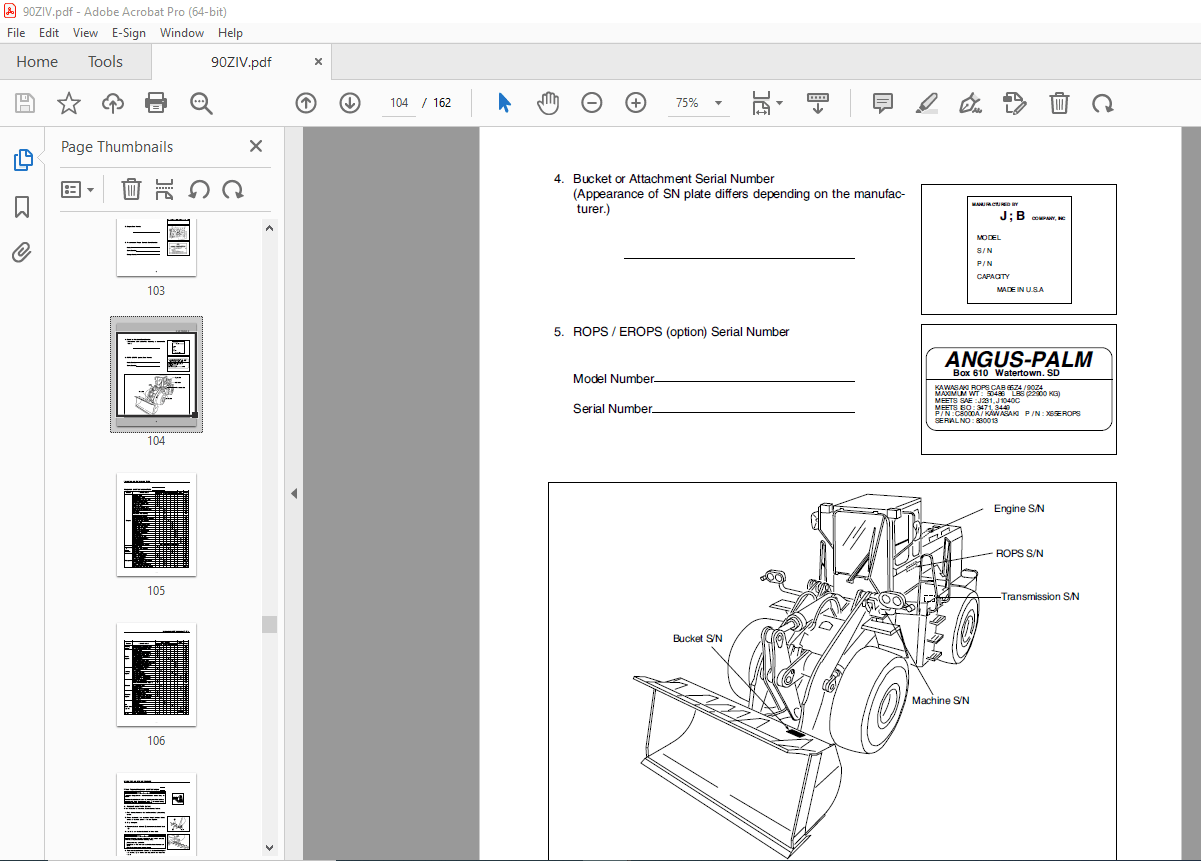Image resolution: width=1201 pixels, height=861 pixels.
Task: Select the Highlight text tool
Action: coord(926,102)
